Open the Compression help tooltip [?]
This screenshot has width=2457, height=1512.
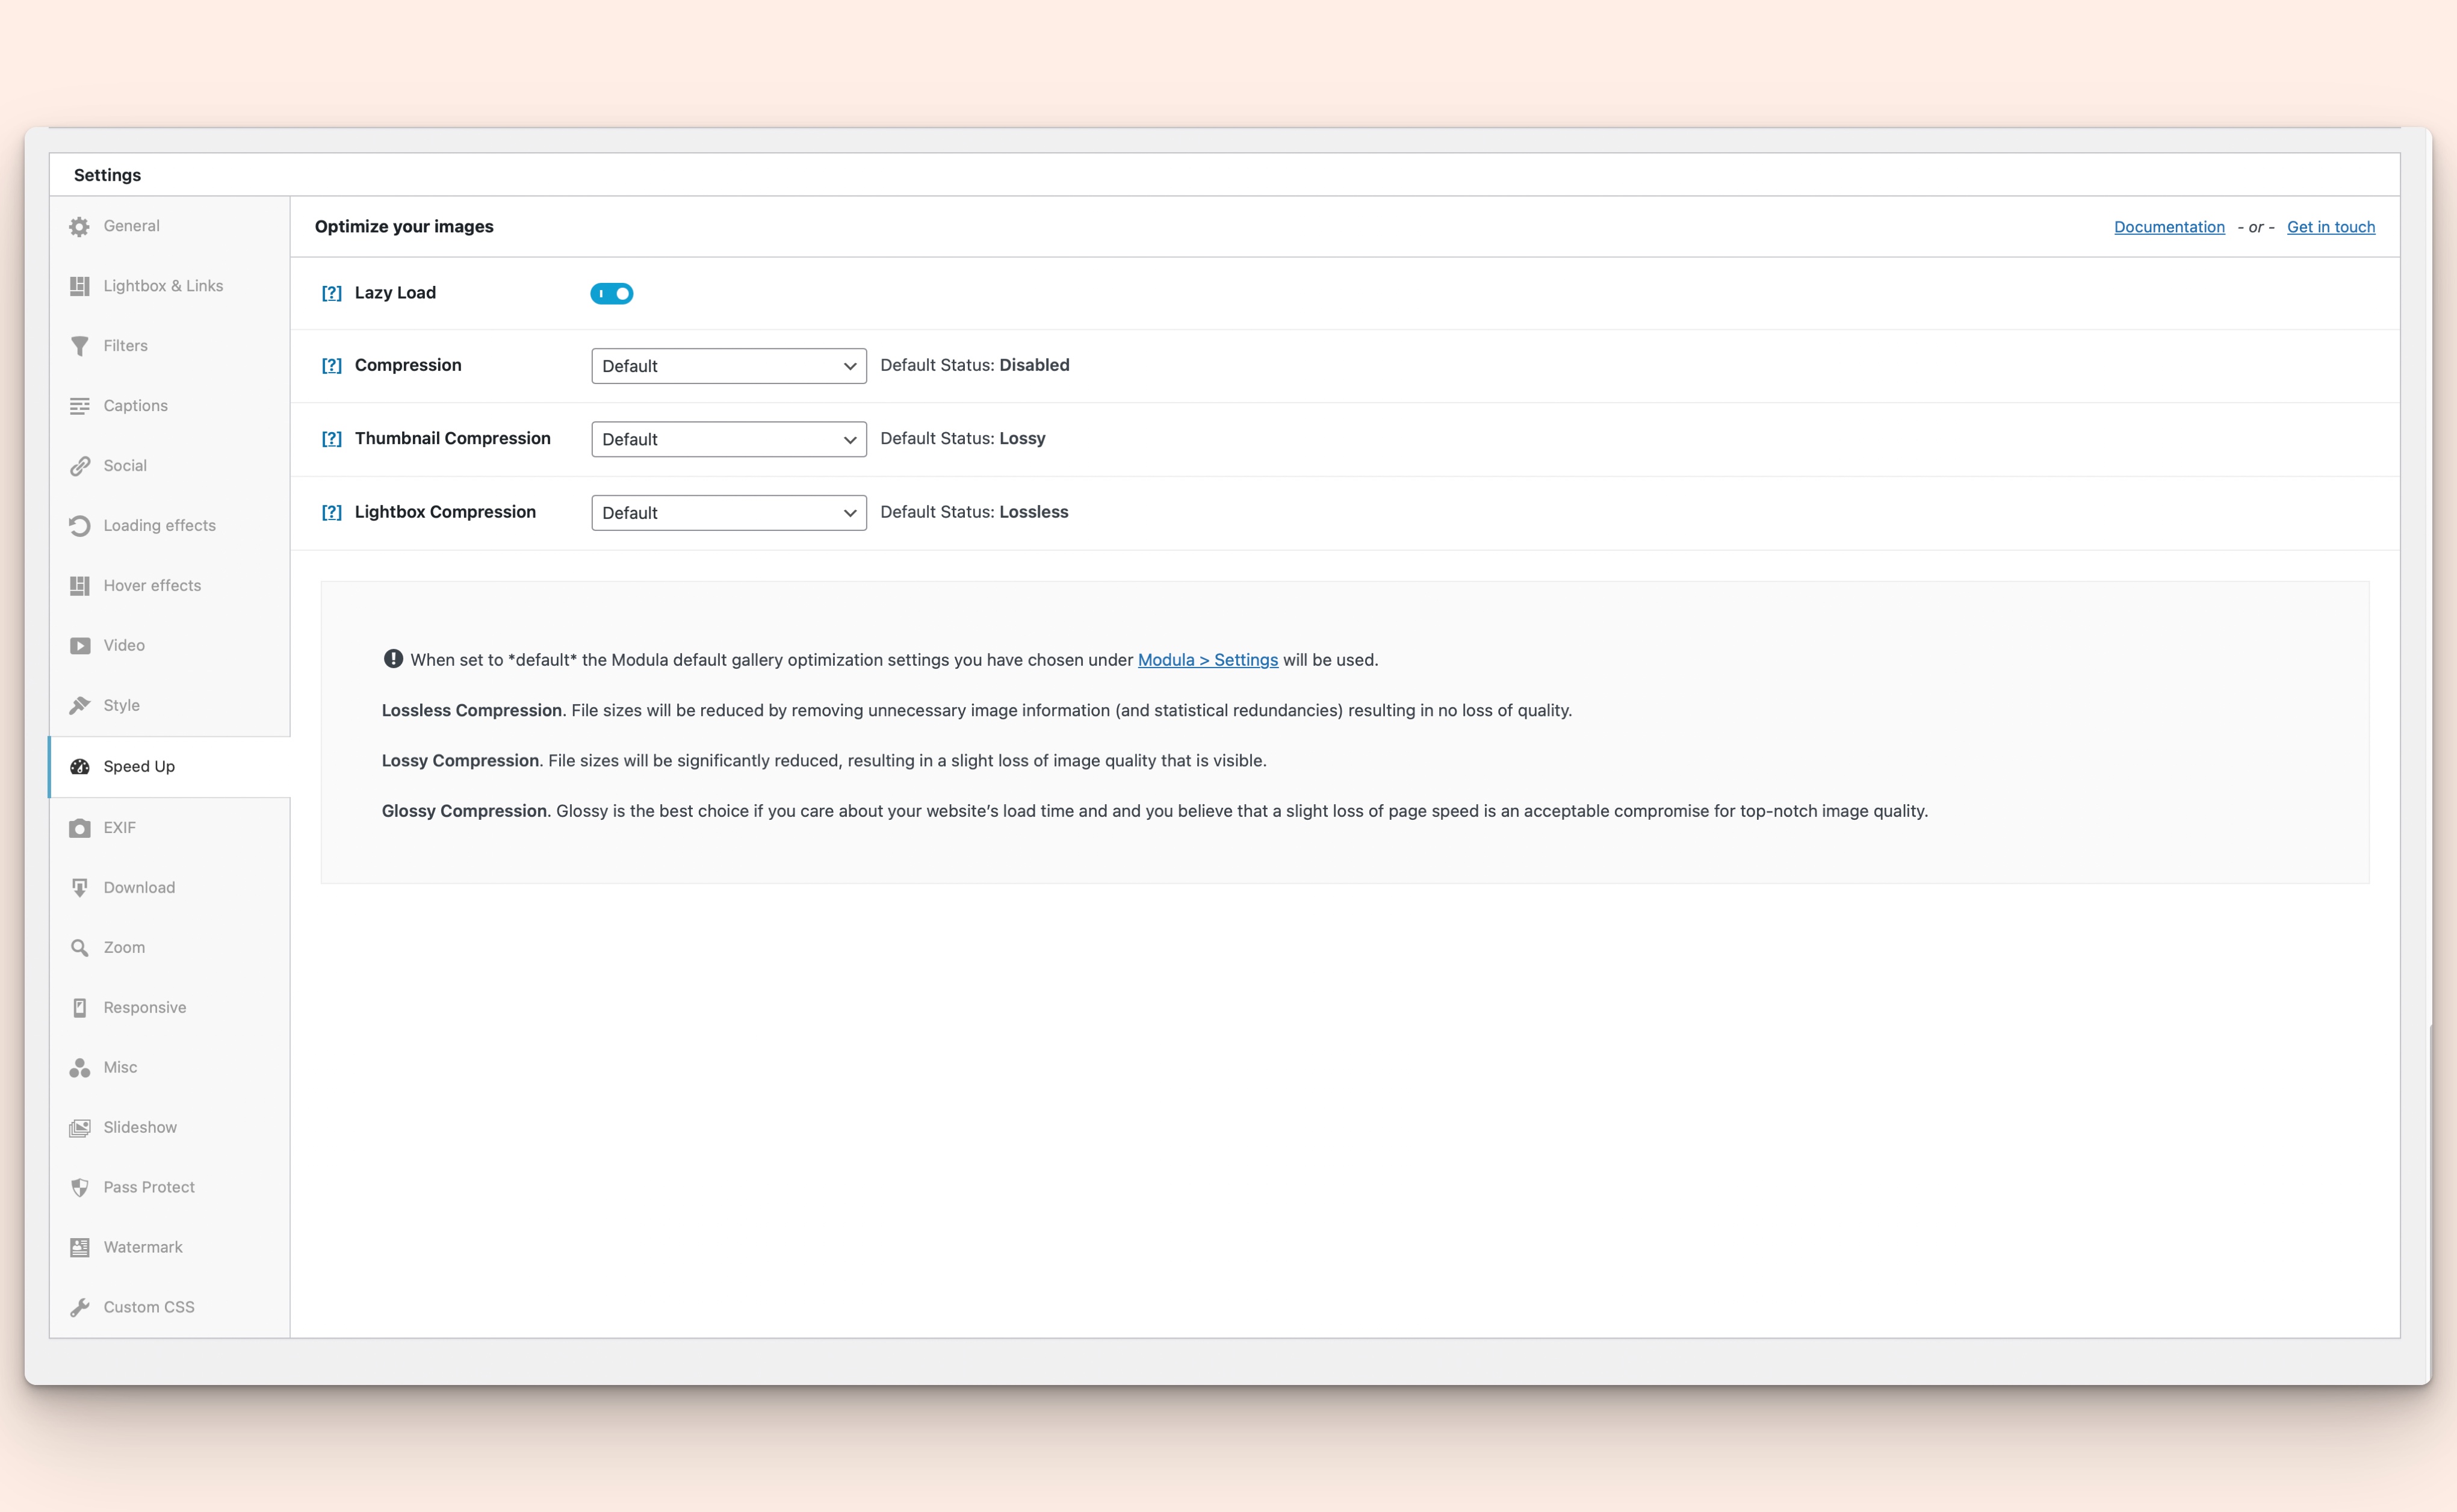tap(331, 366)
